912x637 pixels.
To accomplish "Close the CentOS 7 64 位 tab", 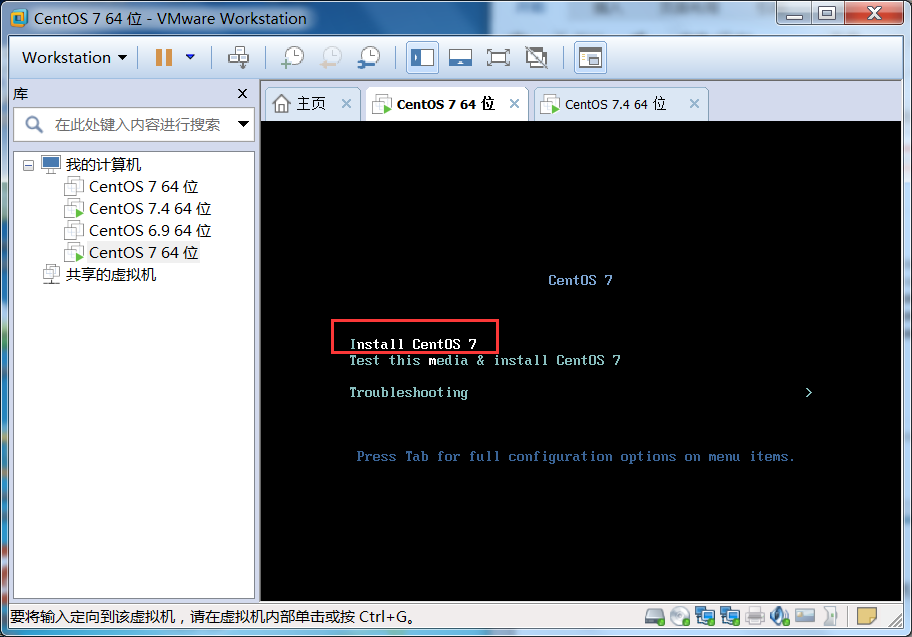I will click(x=514, y=104).
